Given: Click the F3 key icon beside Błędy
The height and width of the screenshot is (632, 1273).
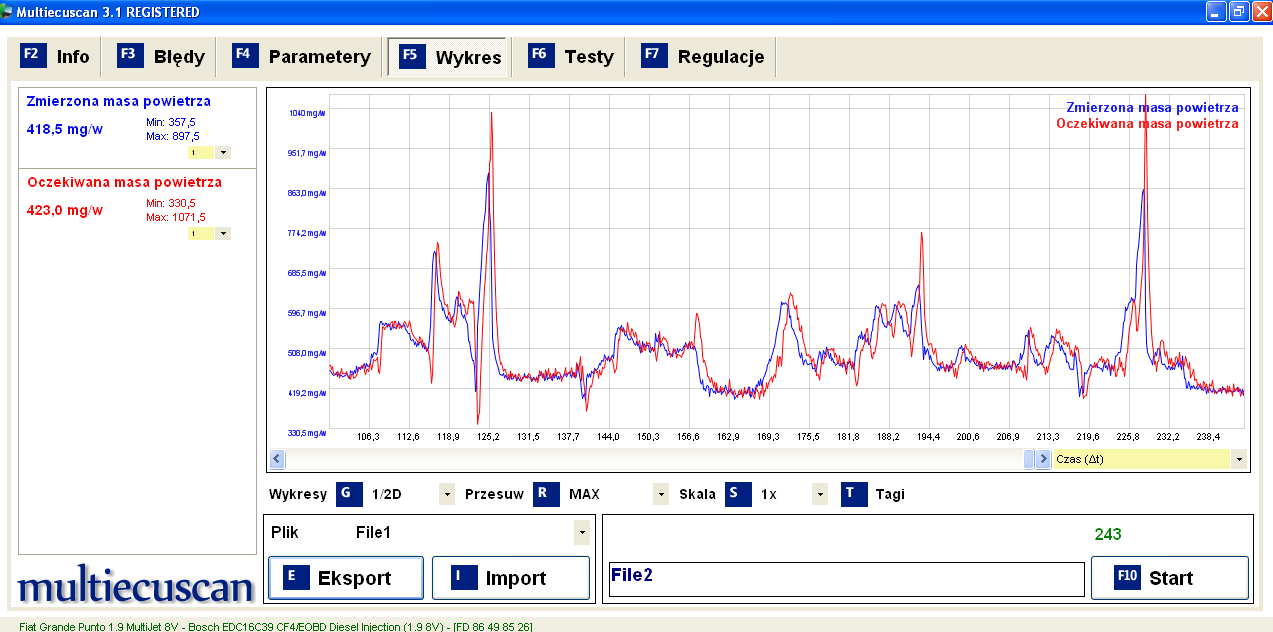Looking at the screenshot, I should point(131,55).
